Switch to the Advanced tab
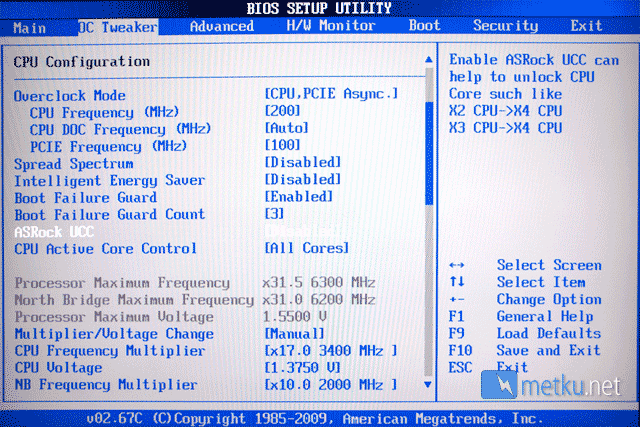The image size is (640, 427). click(222, 27)
